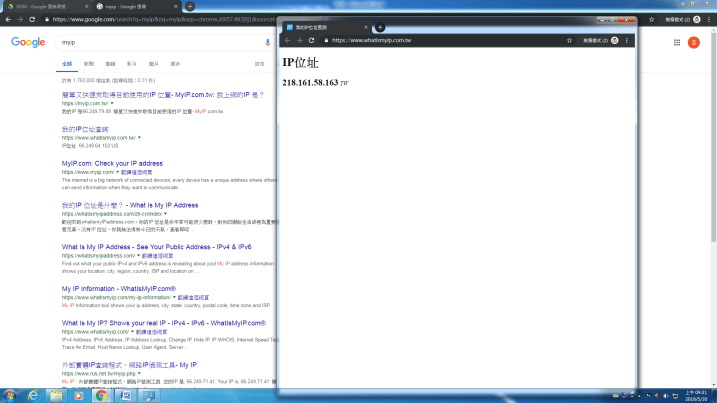Click the Google voice search microphone icon
Image resolution: width=717 pixels, height=403 pixels.
coord(268,43)
